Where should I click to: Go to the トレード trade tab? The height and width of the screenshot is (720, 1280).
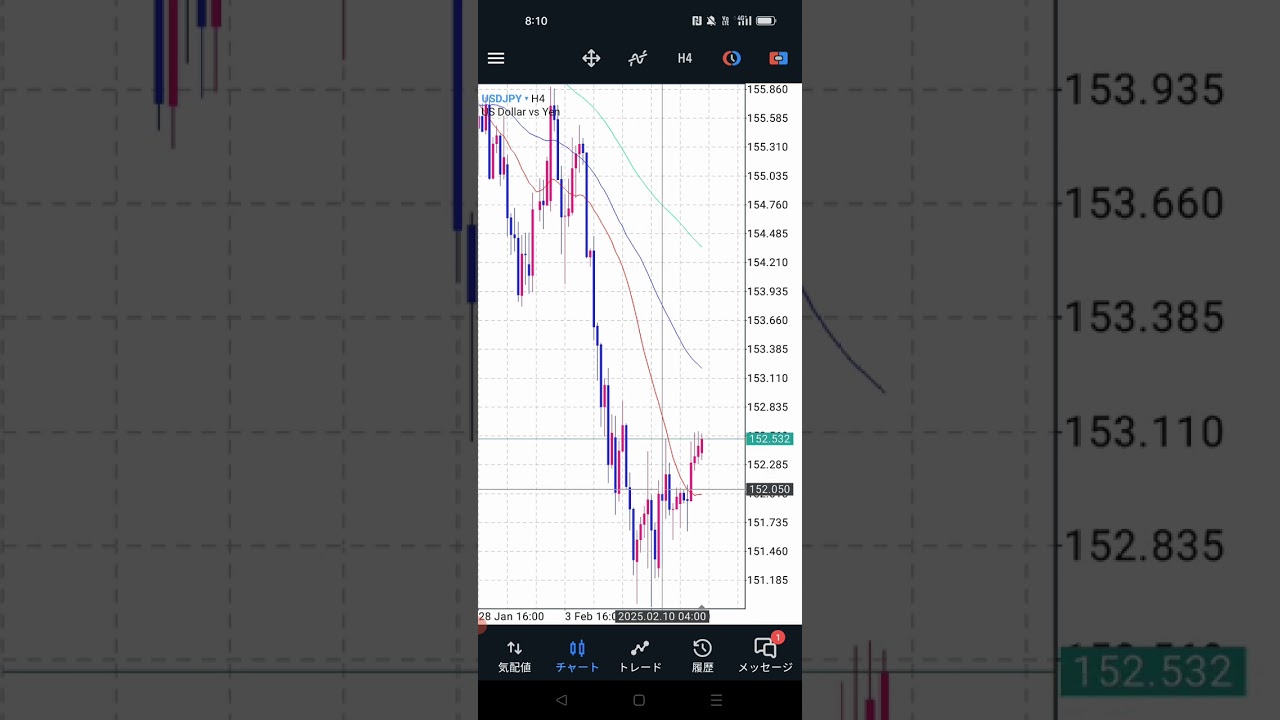640,656
